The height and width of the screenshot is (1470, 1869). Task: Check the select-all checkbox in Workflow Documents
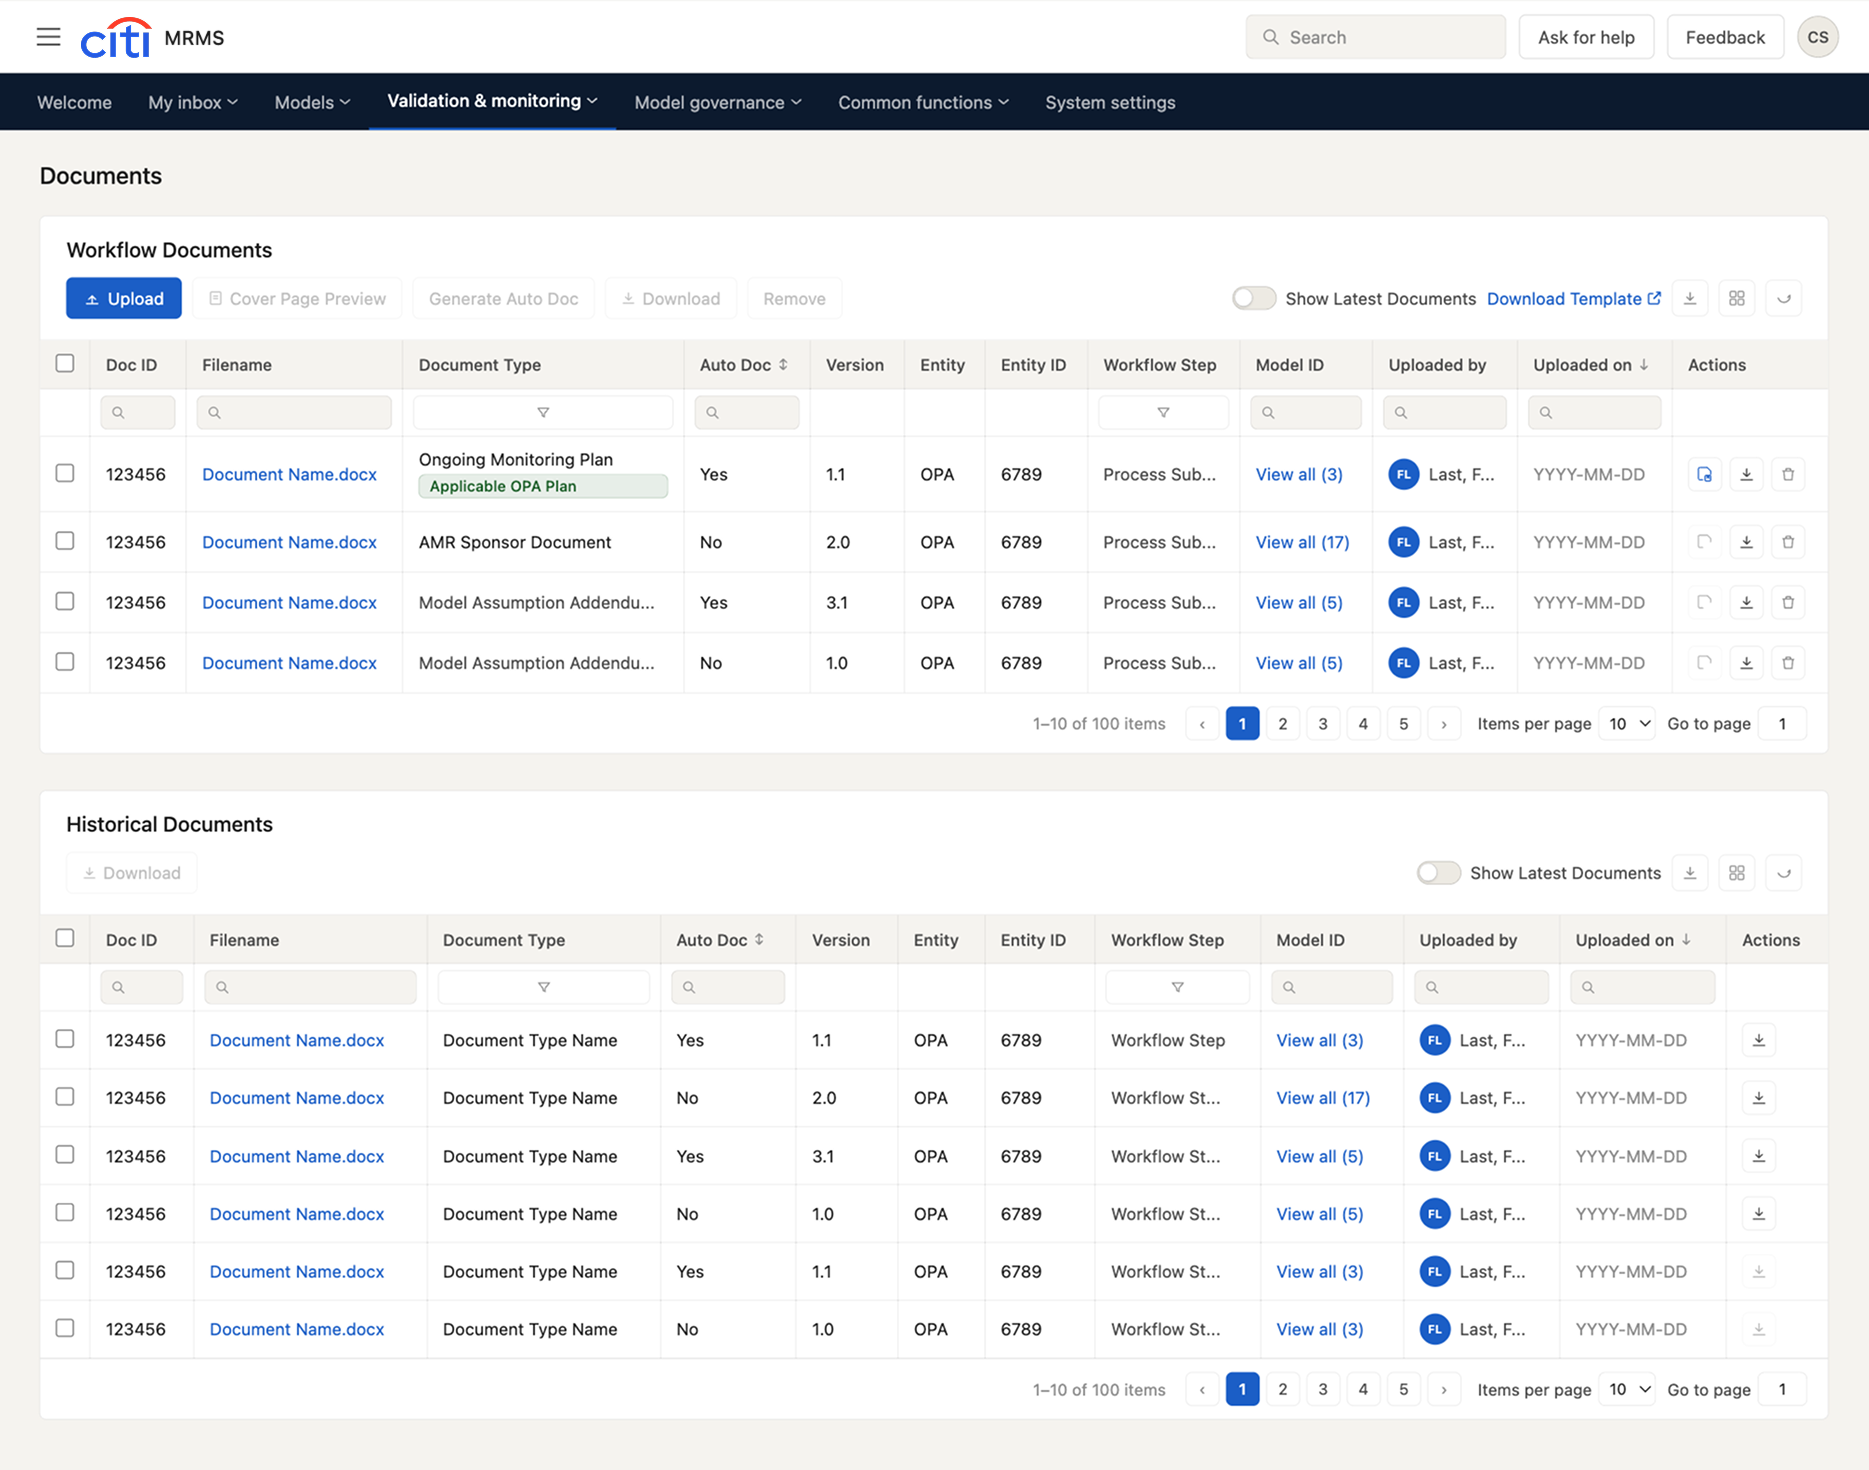tap(65, 364)
